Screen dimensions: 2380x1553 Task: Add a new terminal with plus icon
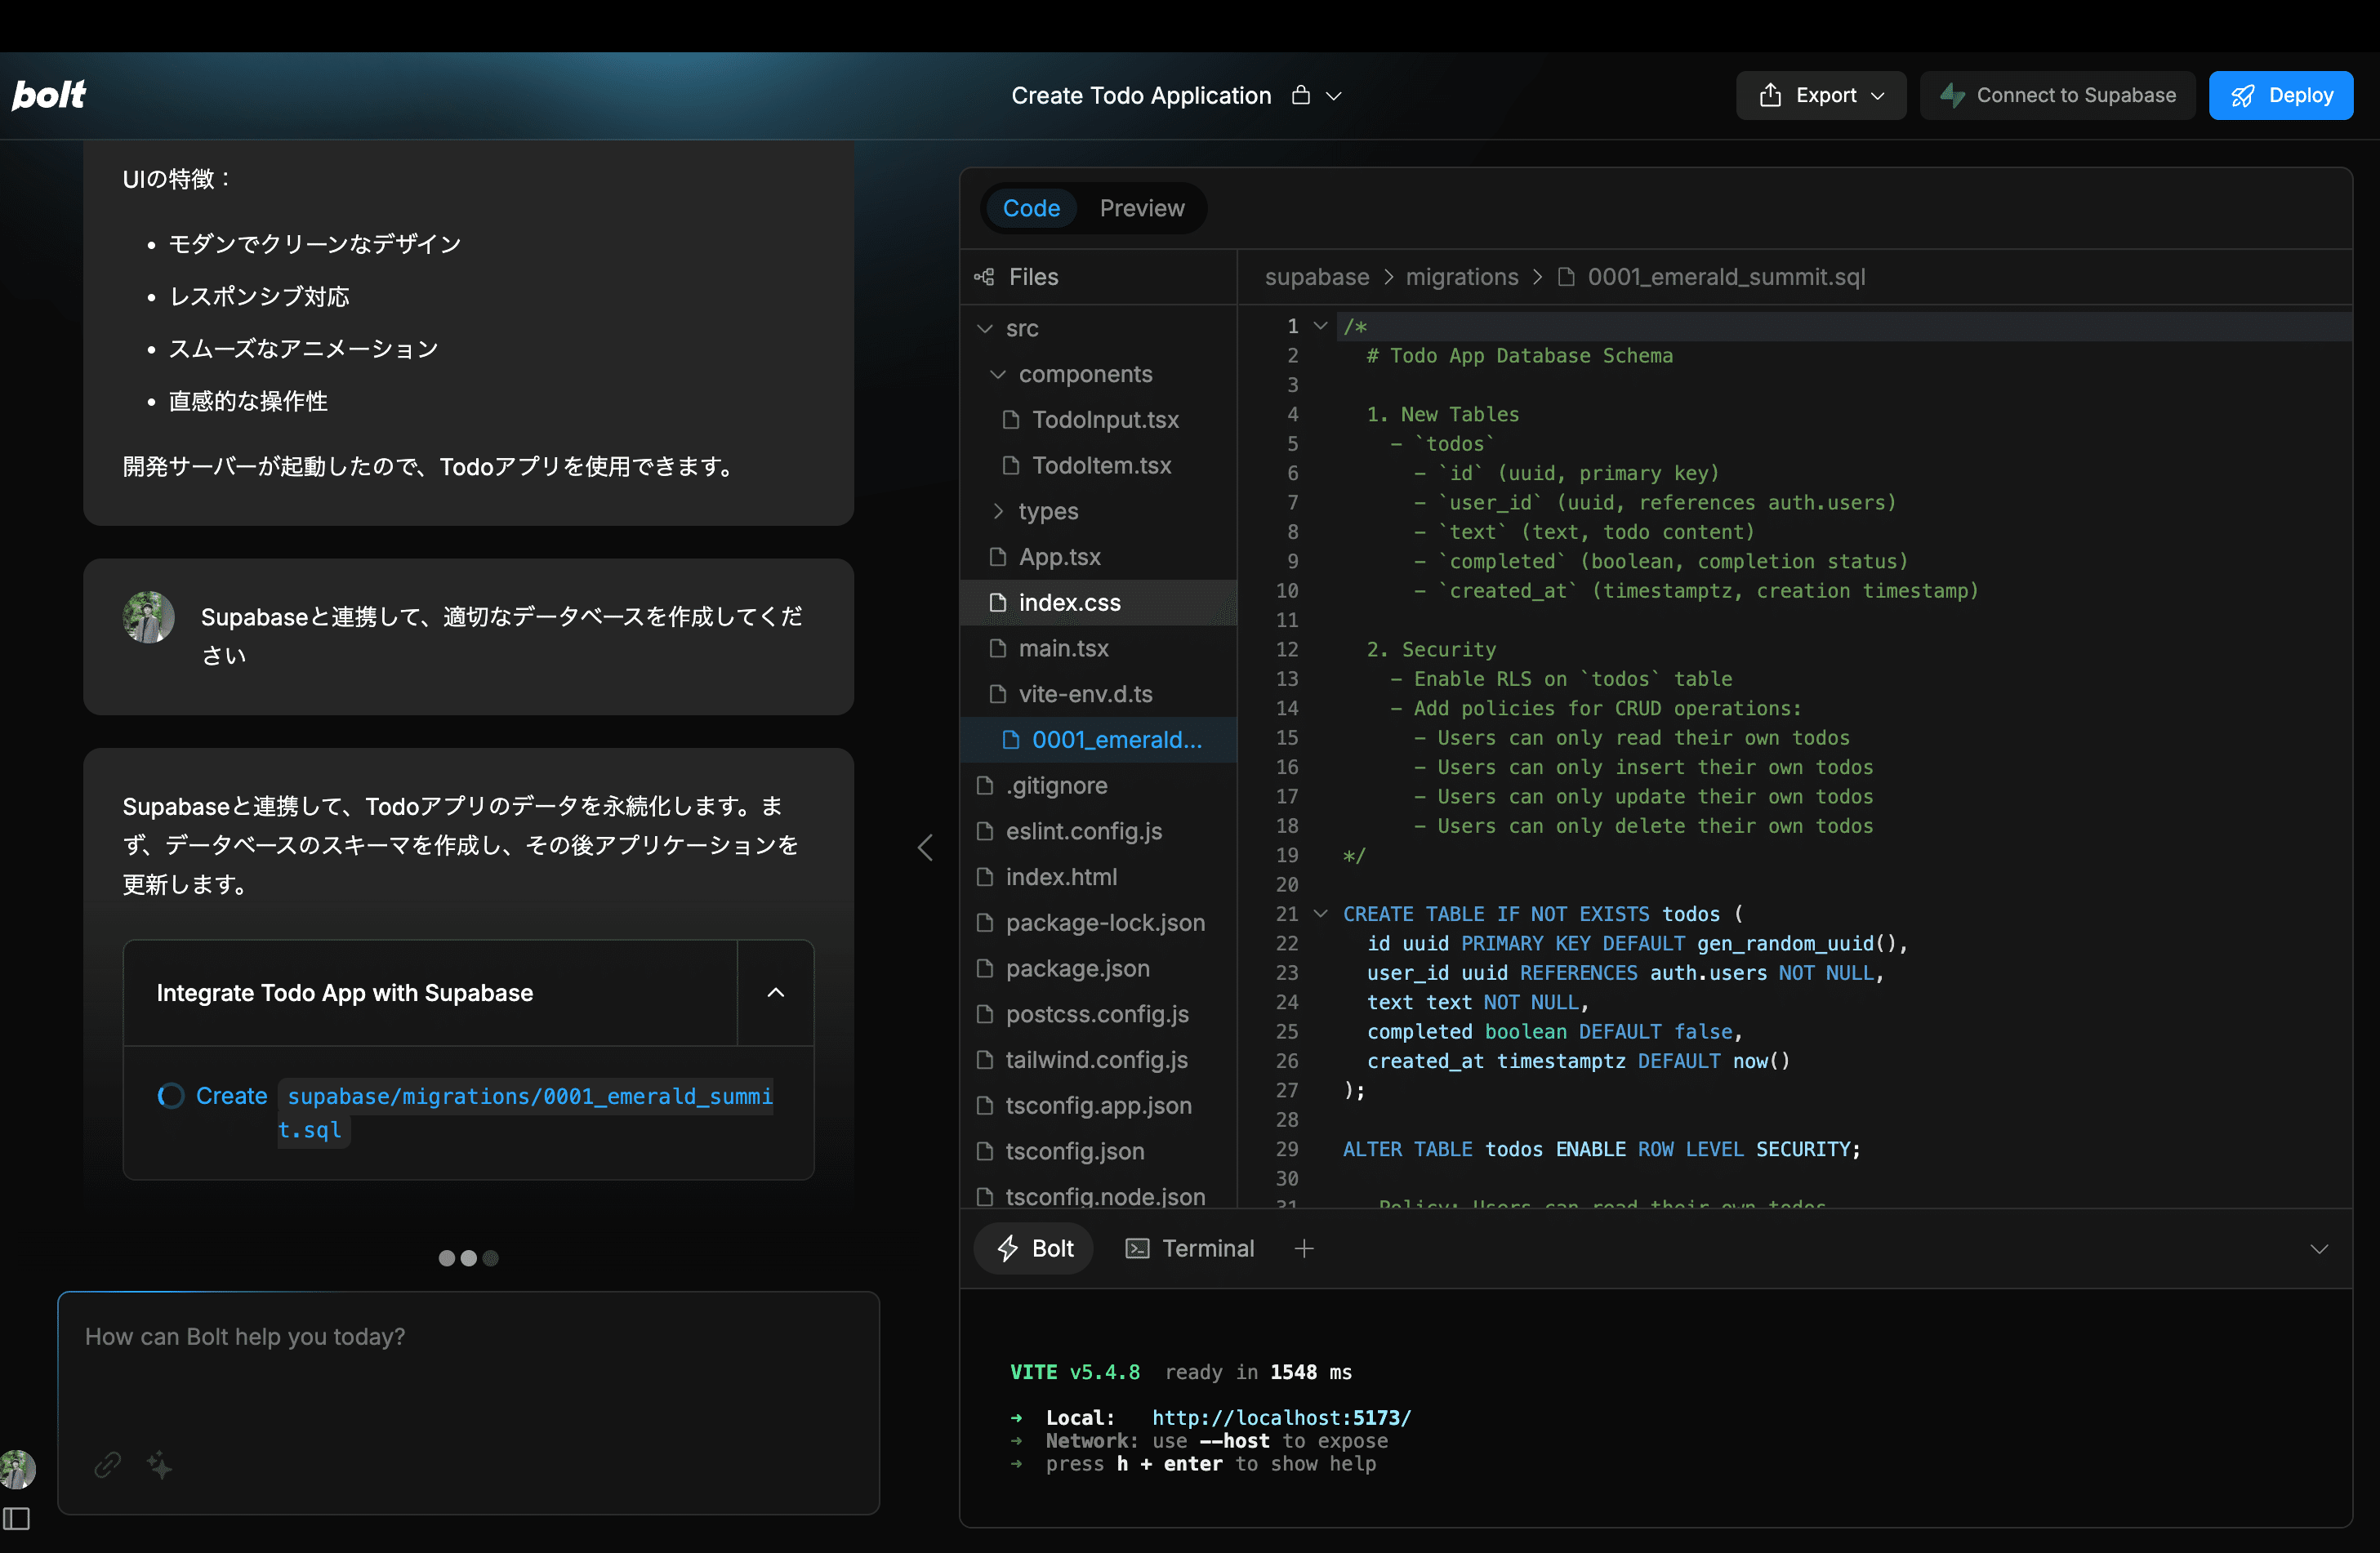[x=1304, y=1248]
